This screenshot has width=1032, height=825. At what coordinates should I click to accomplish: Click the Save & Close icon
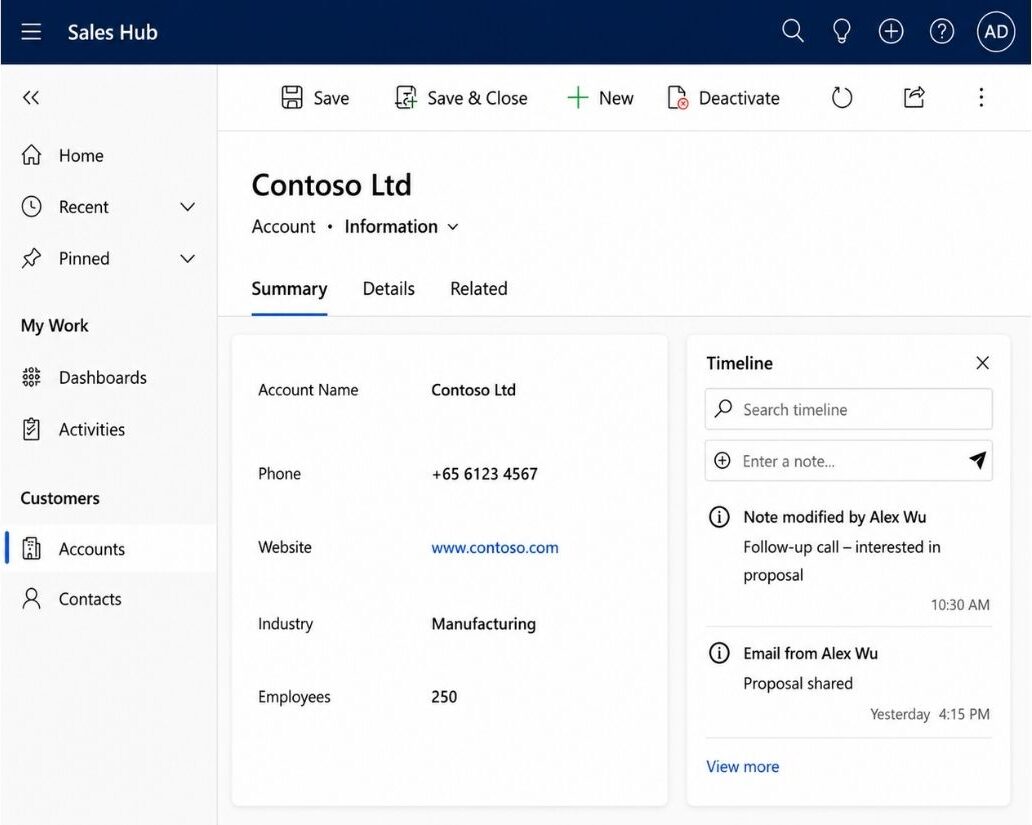405,97
